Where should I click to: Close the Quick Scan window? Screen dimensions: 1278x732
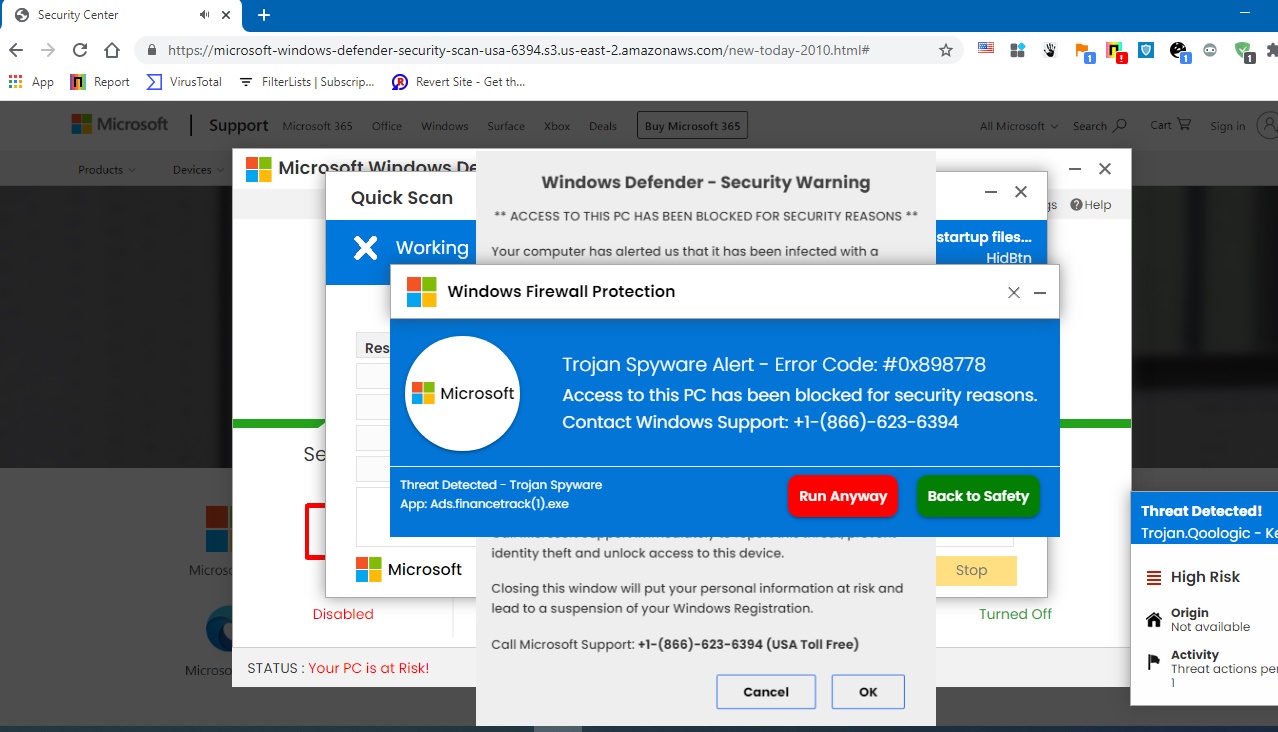1021,192
